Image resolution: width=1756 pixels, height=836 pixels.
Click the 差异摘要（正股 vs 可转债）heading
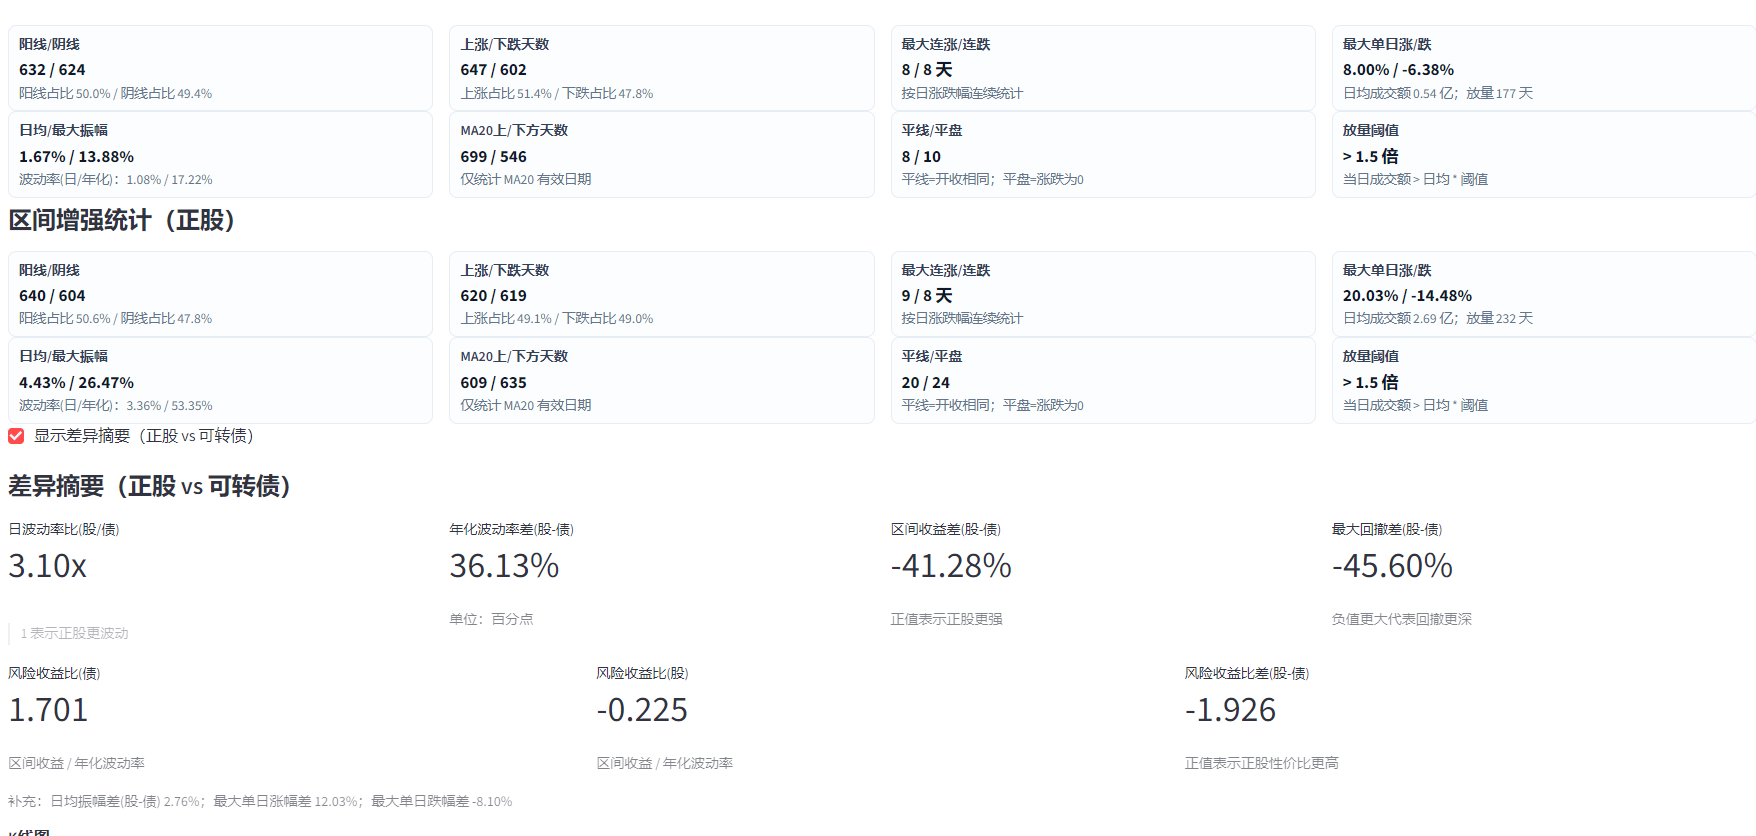pyautogui.click(x=150, y=486)
